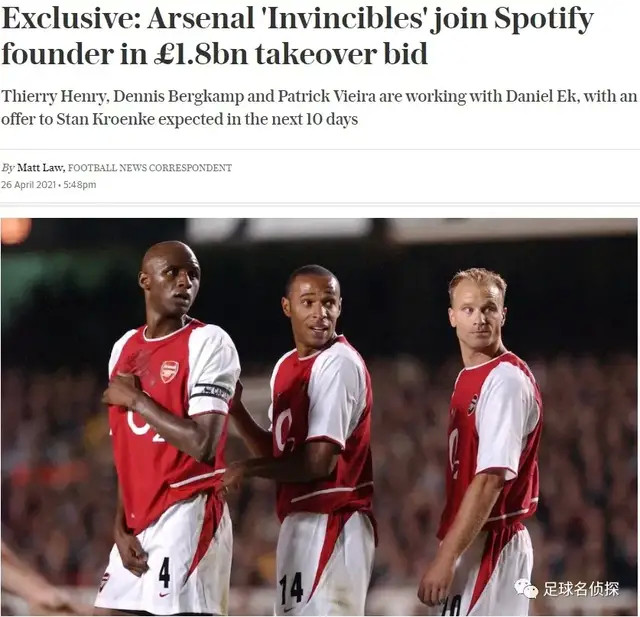Click the FOOTBALL NEWS CORRESPONDENT label
Image resolution: width=640 pixels, height=617 pixels.
150,168
